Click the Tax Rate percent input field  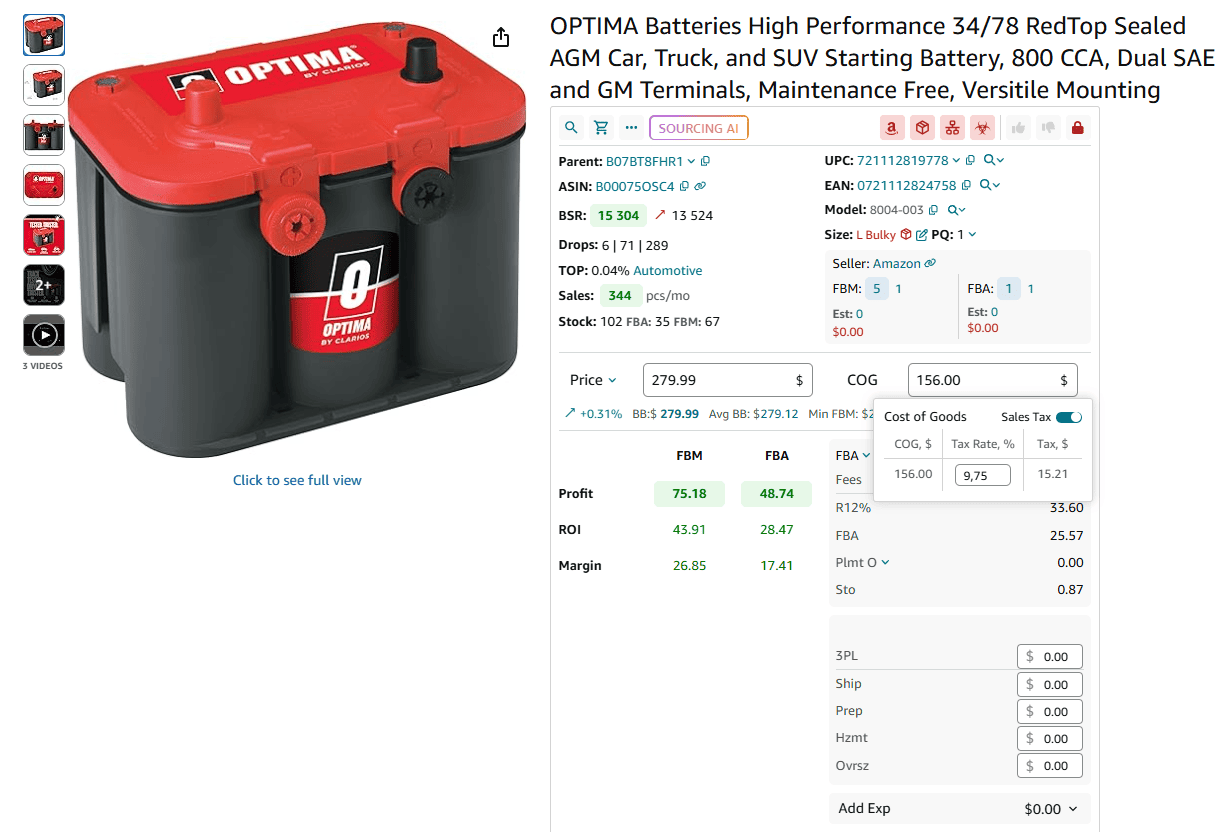[982, 475]
